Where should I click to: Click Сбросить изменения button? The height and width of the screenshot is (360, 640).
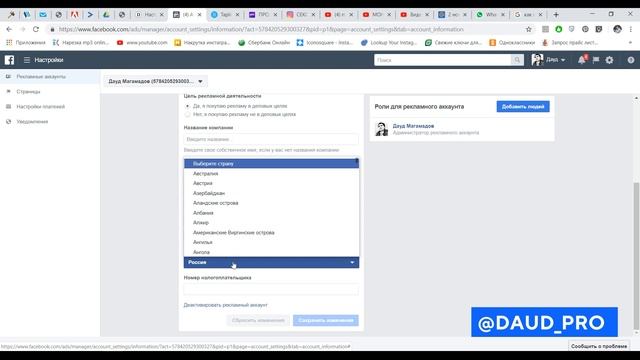pyautogui.click(x=258, y=320)
